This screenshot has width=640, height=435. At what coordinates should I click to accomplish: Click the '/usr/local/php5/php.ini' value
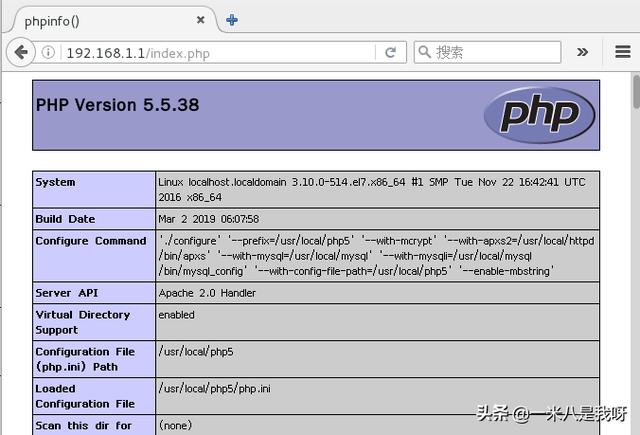point(215,389)
